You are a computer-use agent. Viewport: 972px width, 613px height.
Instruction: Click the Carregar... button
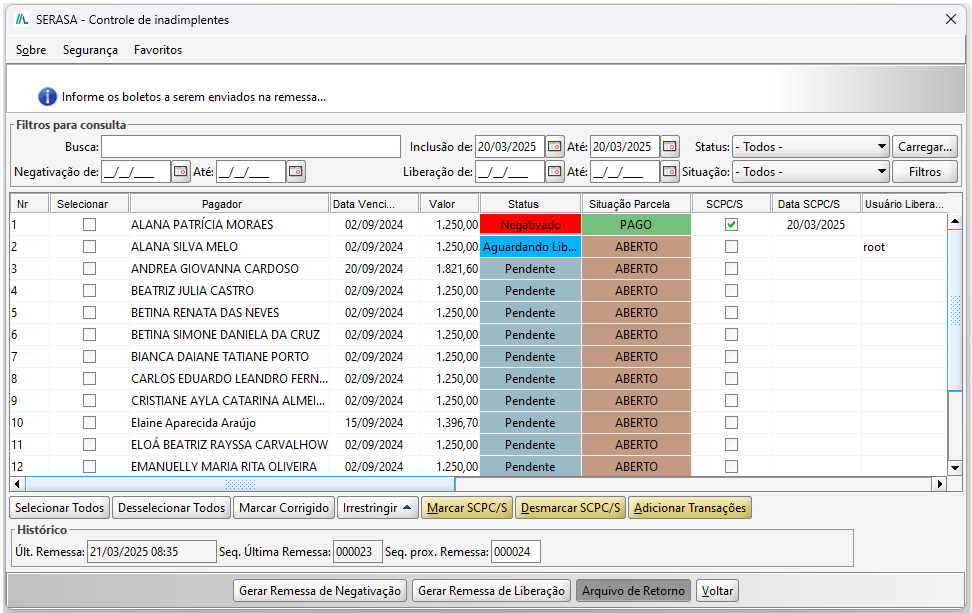click(x=924, y=147)
